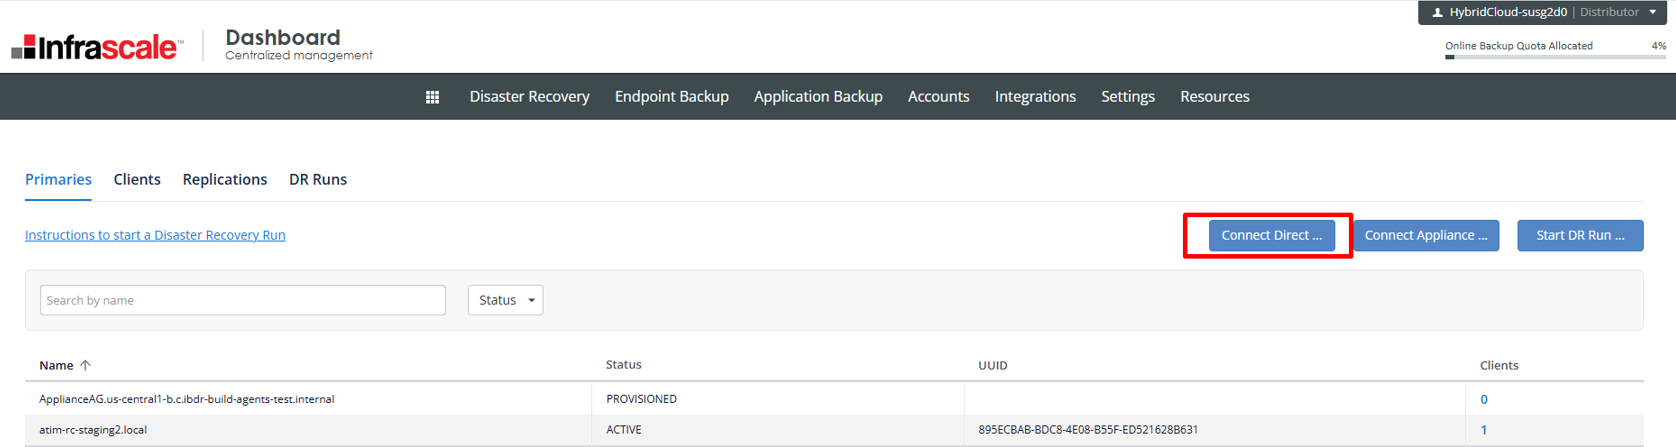Image resolution: width=1676 pixels, height=447 pixels.
Task: Sort by Name column arrow
Action: tap(86, 365)
